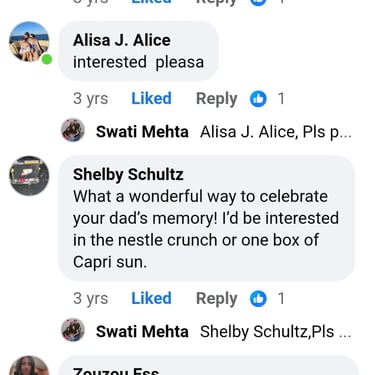Unlike Shelby Schultz's comment via Liked
Viewport: 375px width, 375px height.
coord(151,298)
